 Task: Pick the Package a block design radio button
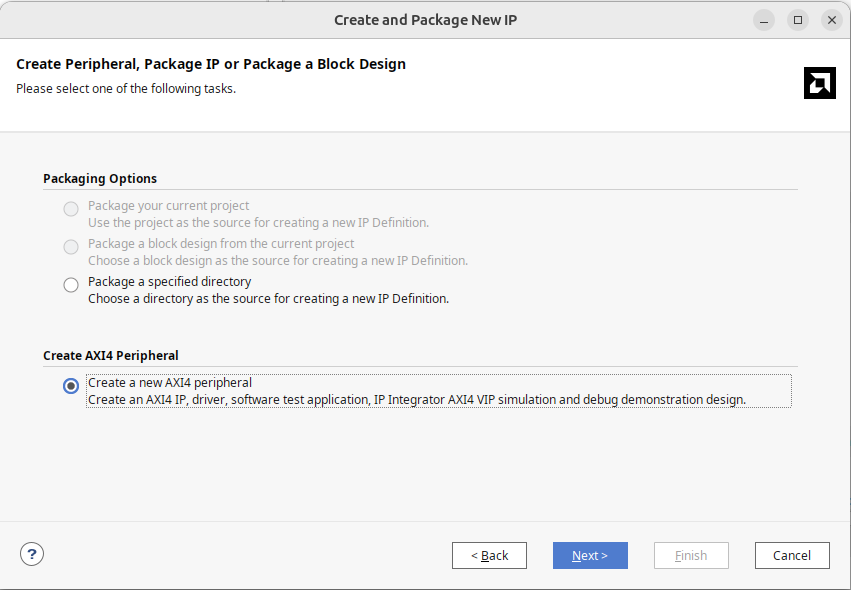coord(71,247)
